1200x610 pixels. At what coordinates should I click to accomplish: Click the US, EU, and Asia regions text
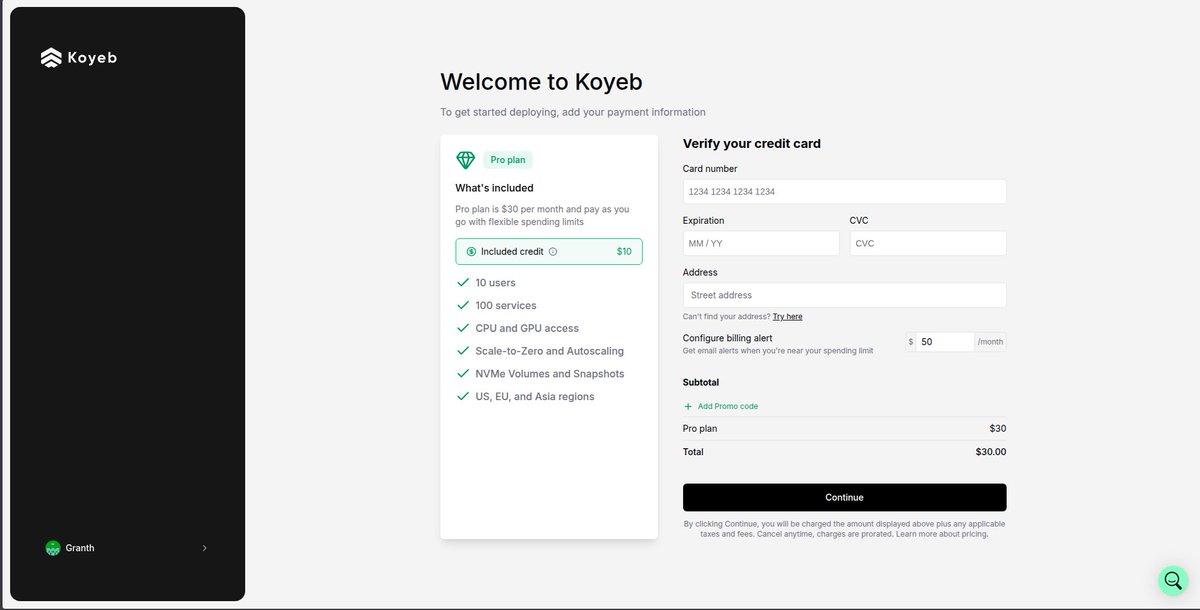click(x=535, y=396)
